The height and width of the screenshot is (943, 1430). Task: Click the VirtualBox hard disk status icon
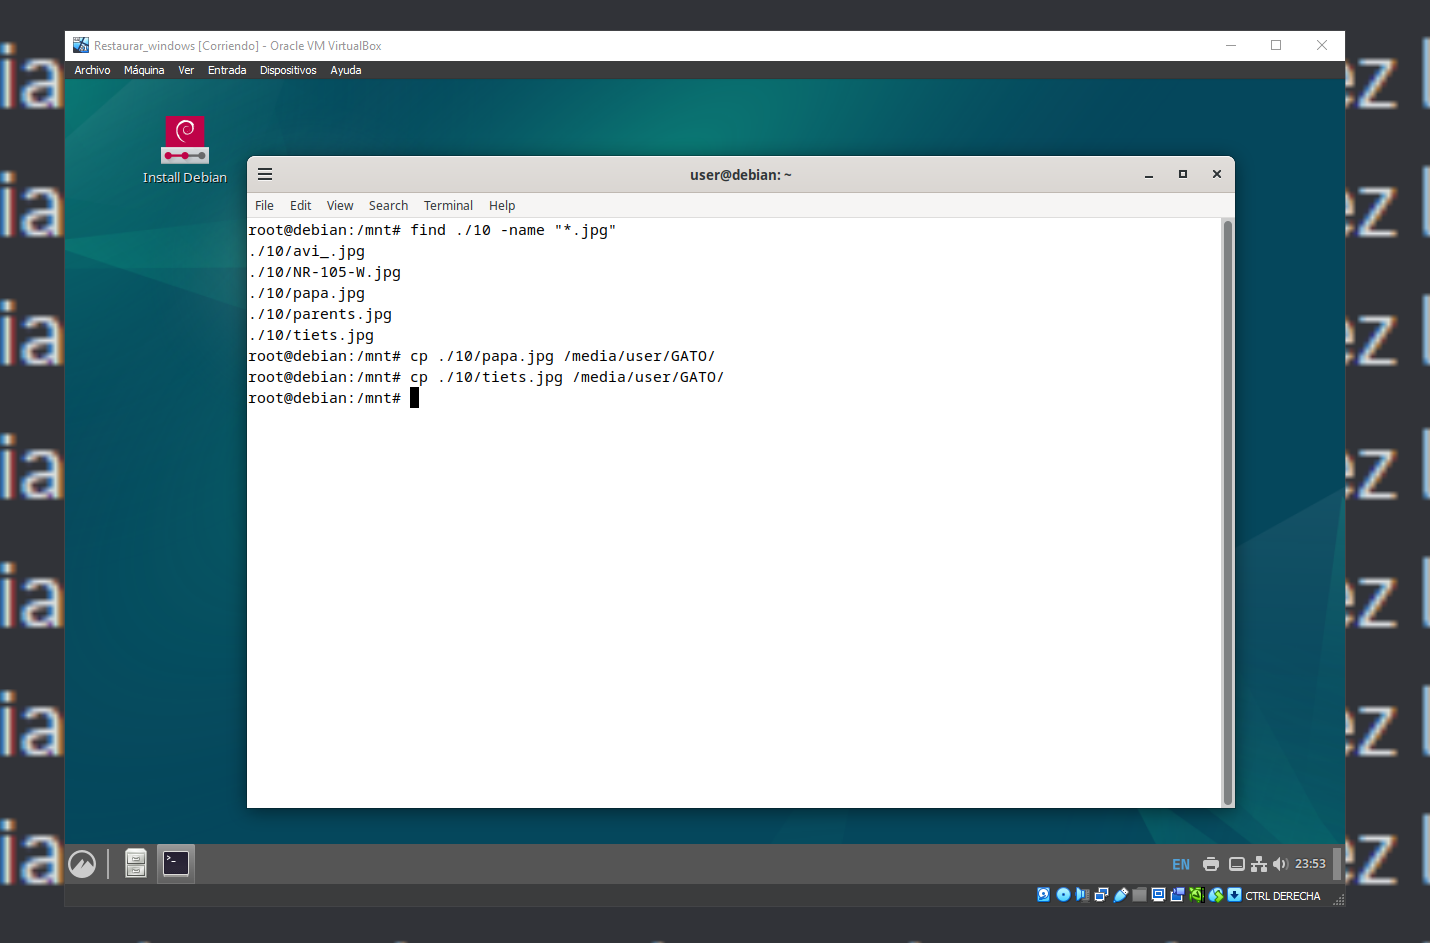pos(1043,895)
